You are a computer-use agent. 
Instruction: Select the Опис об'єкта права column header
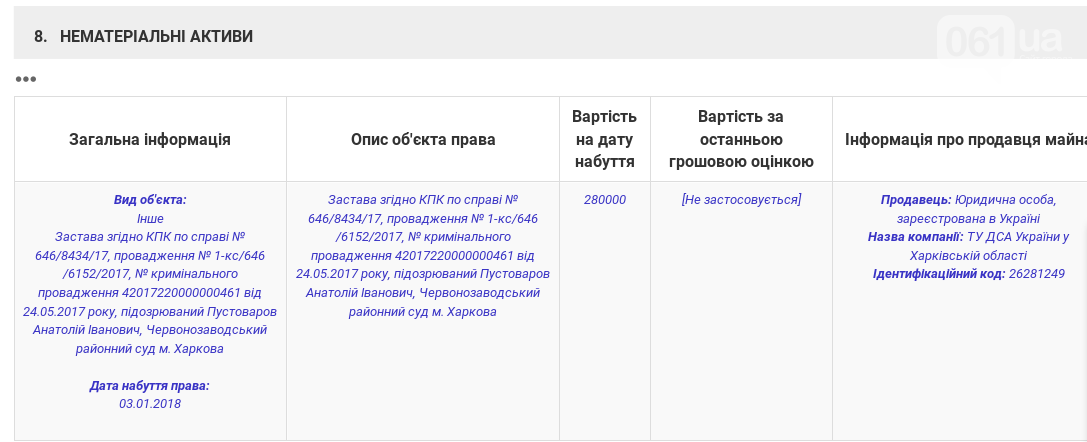pyautogui.click(x=423, y=139)
